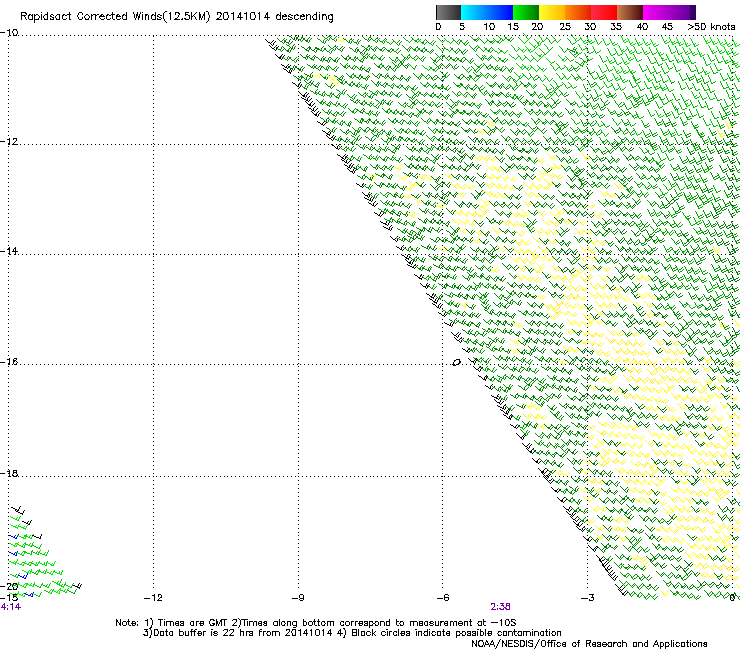Click the -6 longitude axis label

click(443, 598)
